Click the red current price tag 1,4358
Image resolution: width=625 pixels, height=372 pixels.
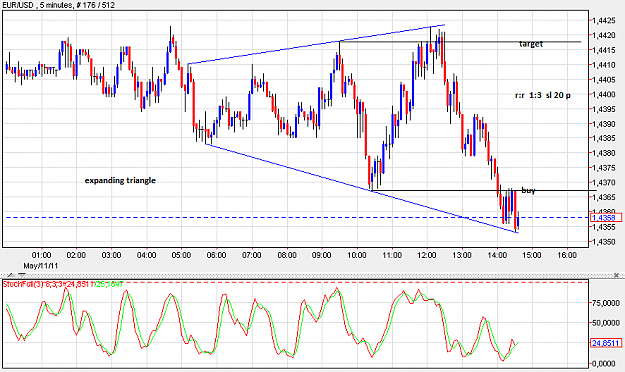pos(606,218)
